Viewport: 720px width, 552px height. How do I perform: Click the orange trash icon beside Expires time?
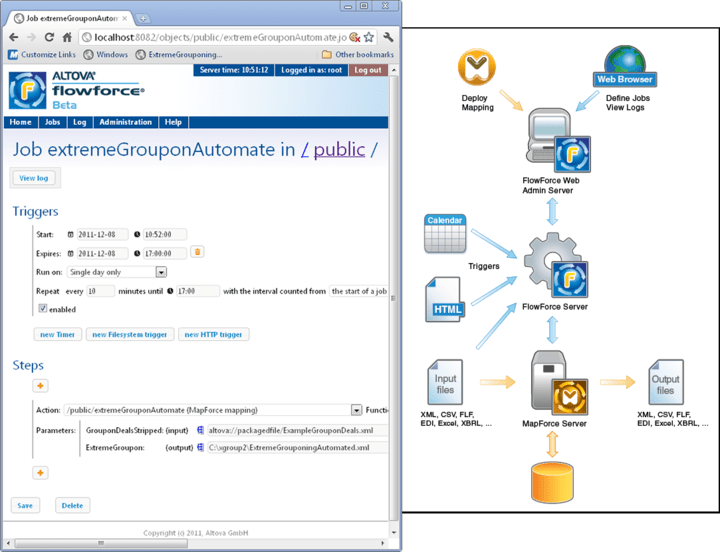pyautogui.click(x=197, y=252)
